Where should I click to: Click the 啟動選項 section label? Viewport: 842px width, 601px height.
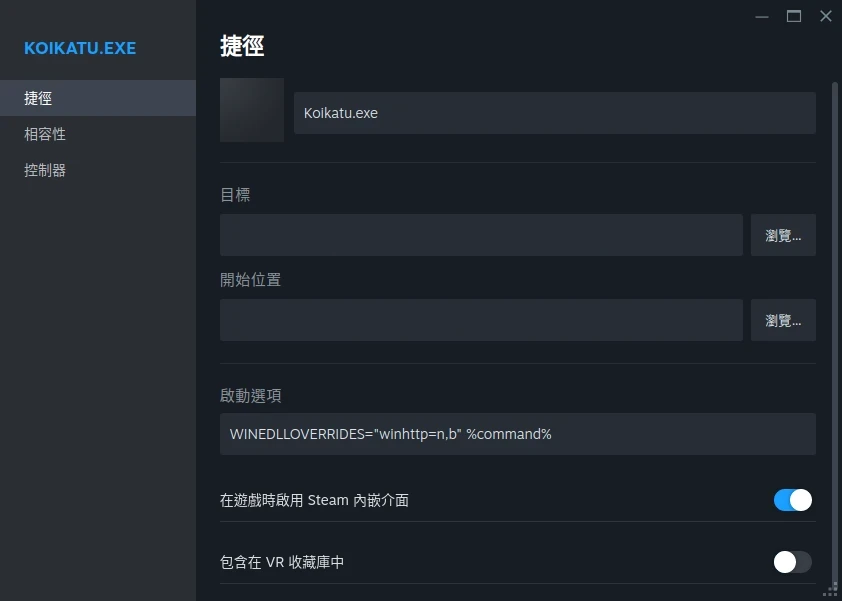click(251, 395)
